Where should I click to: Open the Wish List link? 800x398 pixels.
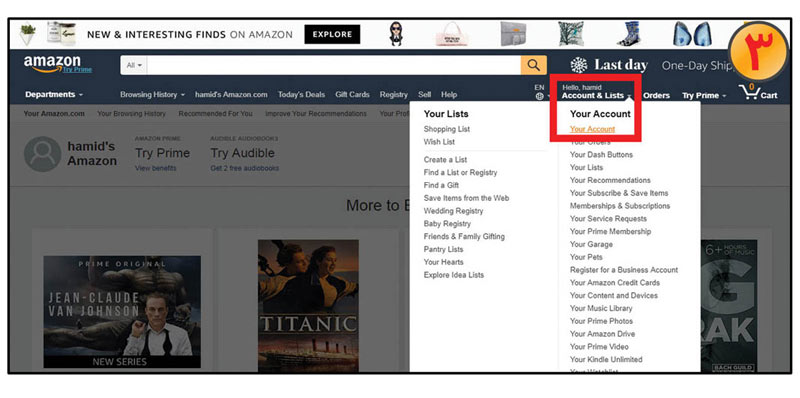439,142
